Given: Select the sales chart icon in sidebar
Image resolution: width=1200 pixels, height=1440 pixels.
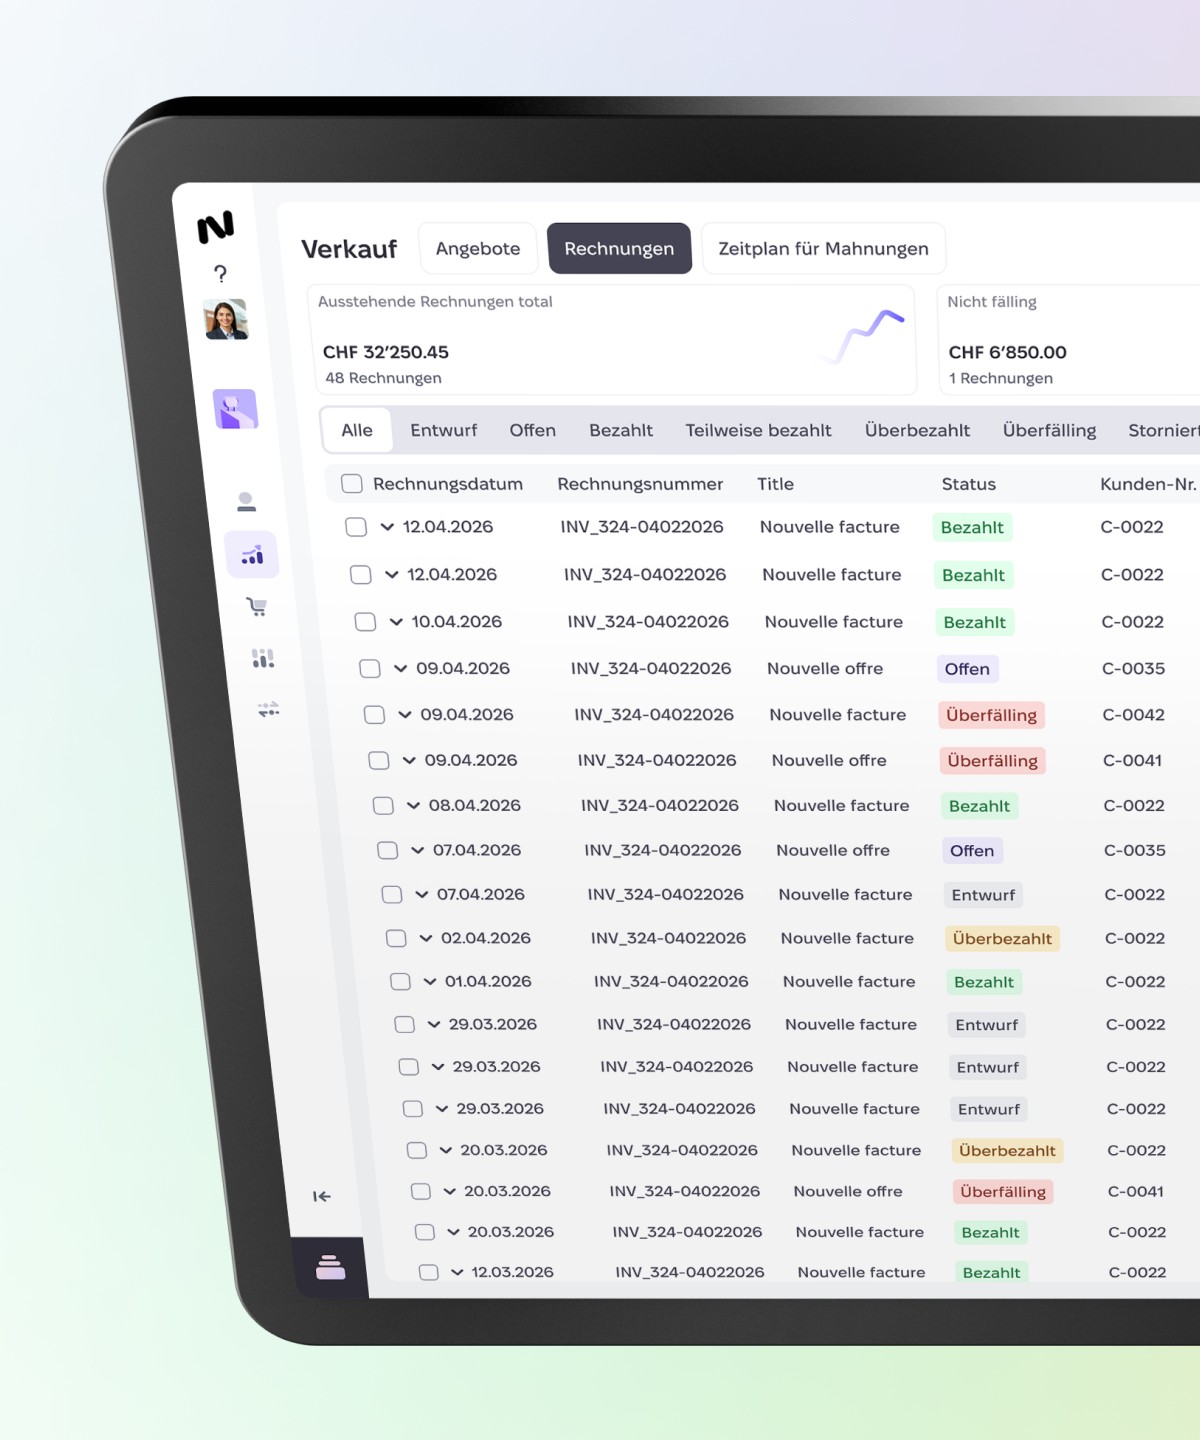Looking at the screenshot, I should pos(252,555).
